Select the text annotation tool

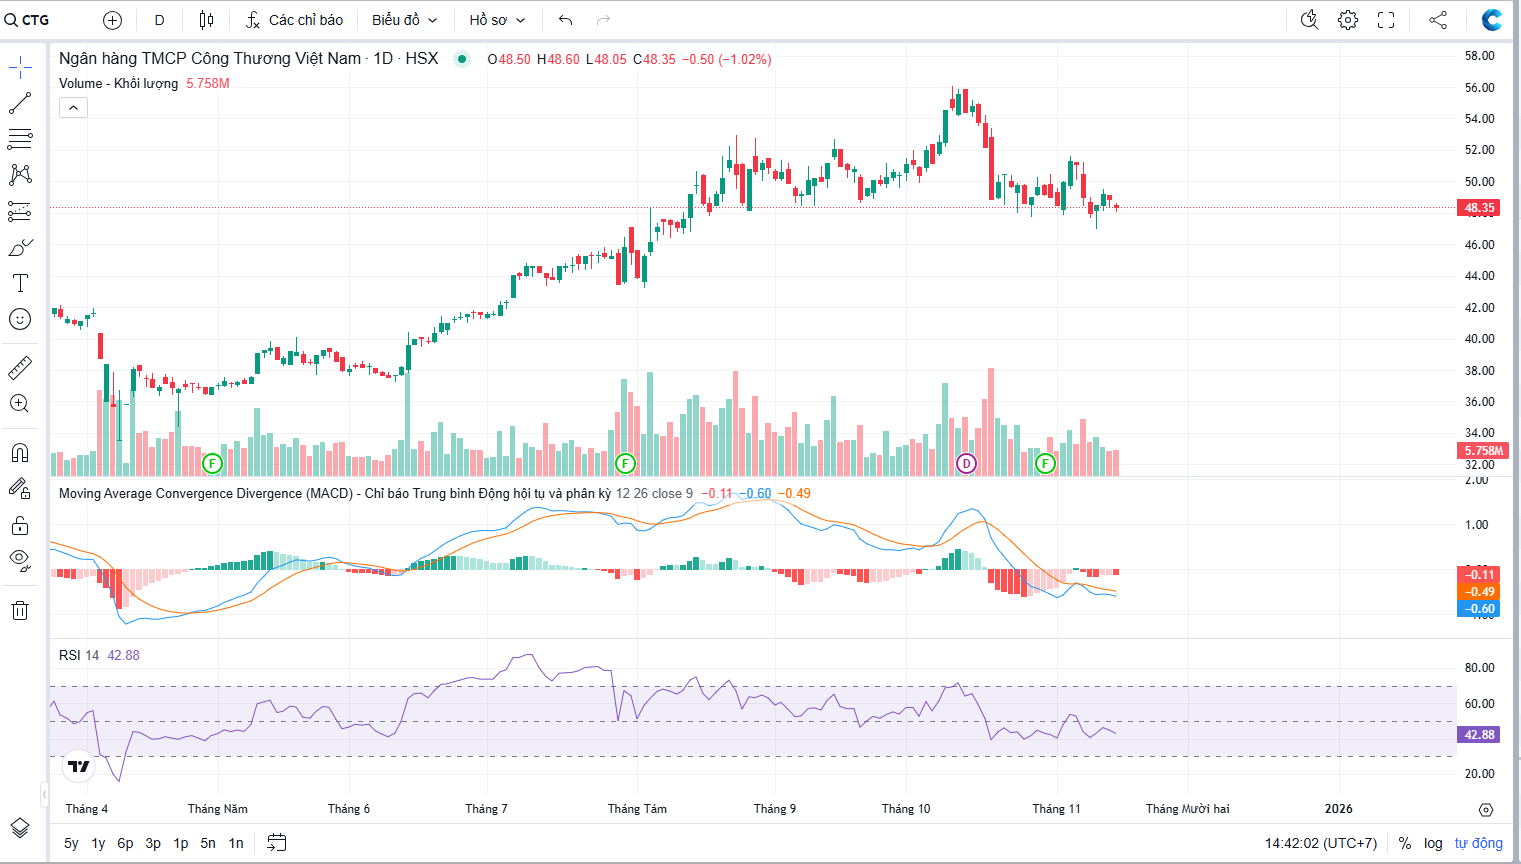[20, 283]
